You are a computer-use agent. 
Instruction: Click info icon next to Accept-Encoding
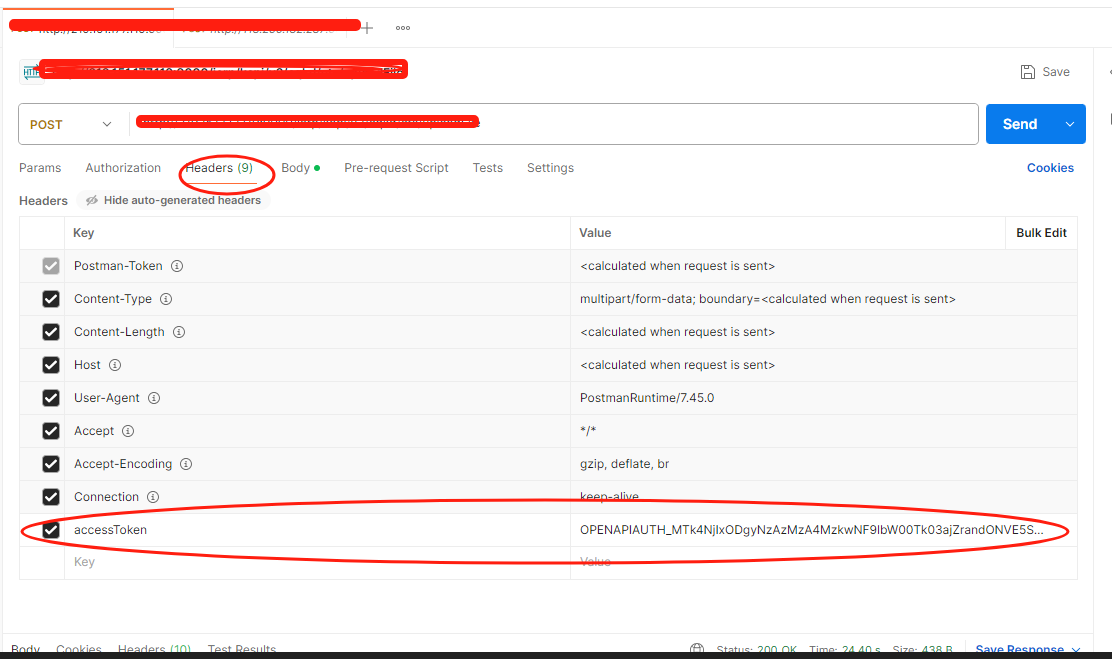click(186, 464)
